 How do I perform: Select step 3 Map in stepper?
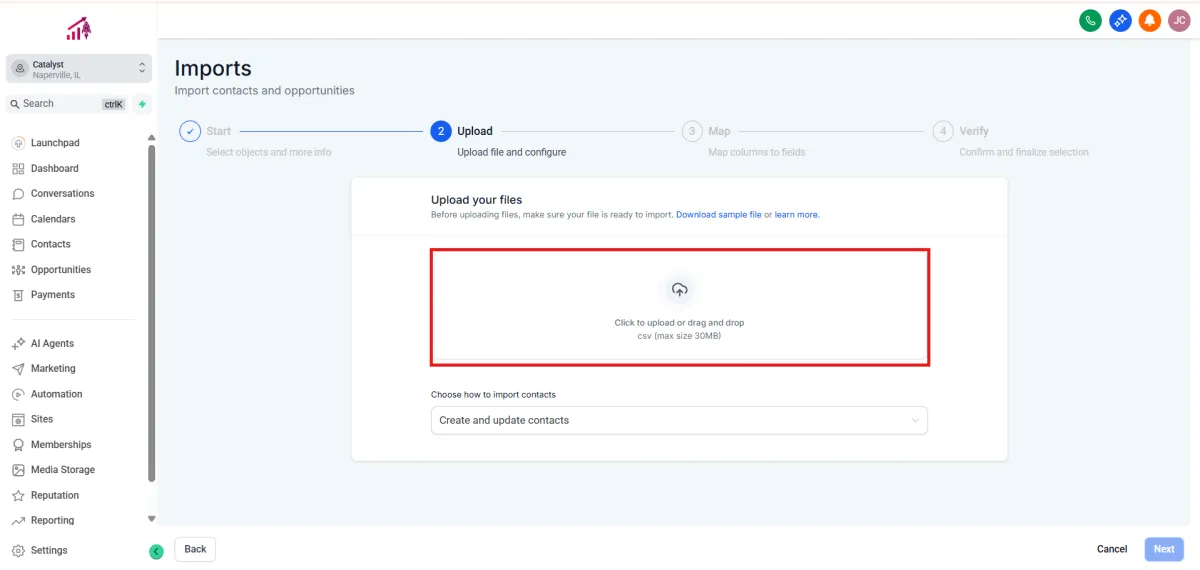[692, 131]
